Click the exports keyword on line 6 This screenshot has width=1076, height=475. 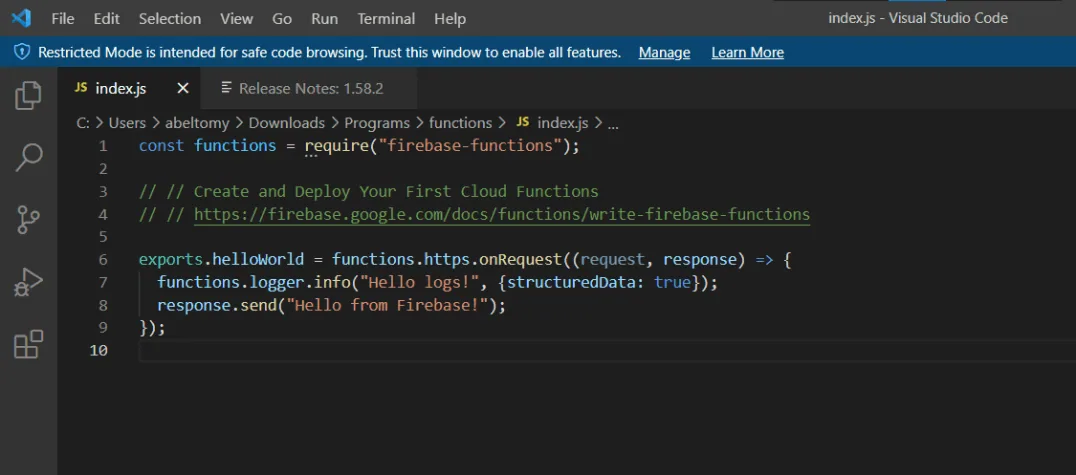point(171,259)
